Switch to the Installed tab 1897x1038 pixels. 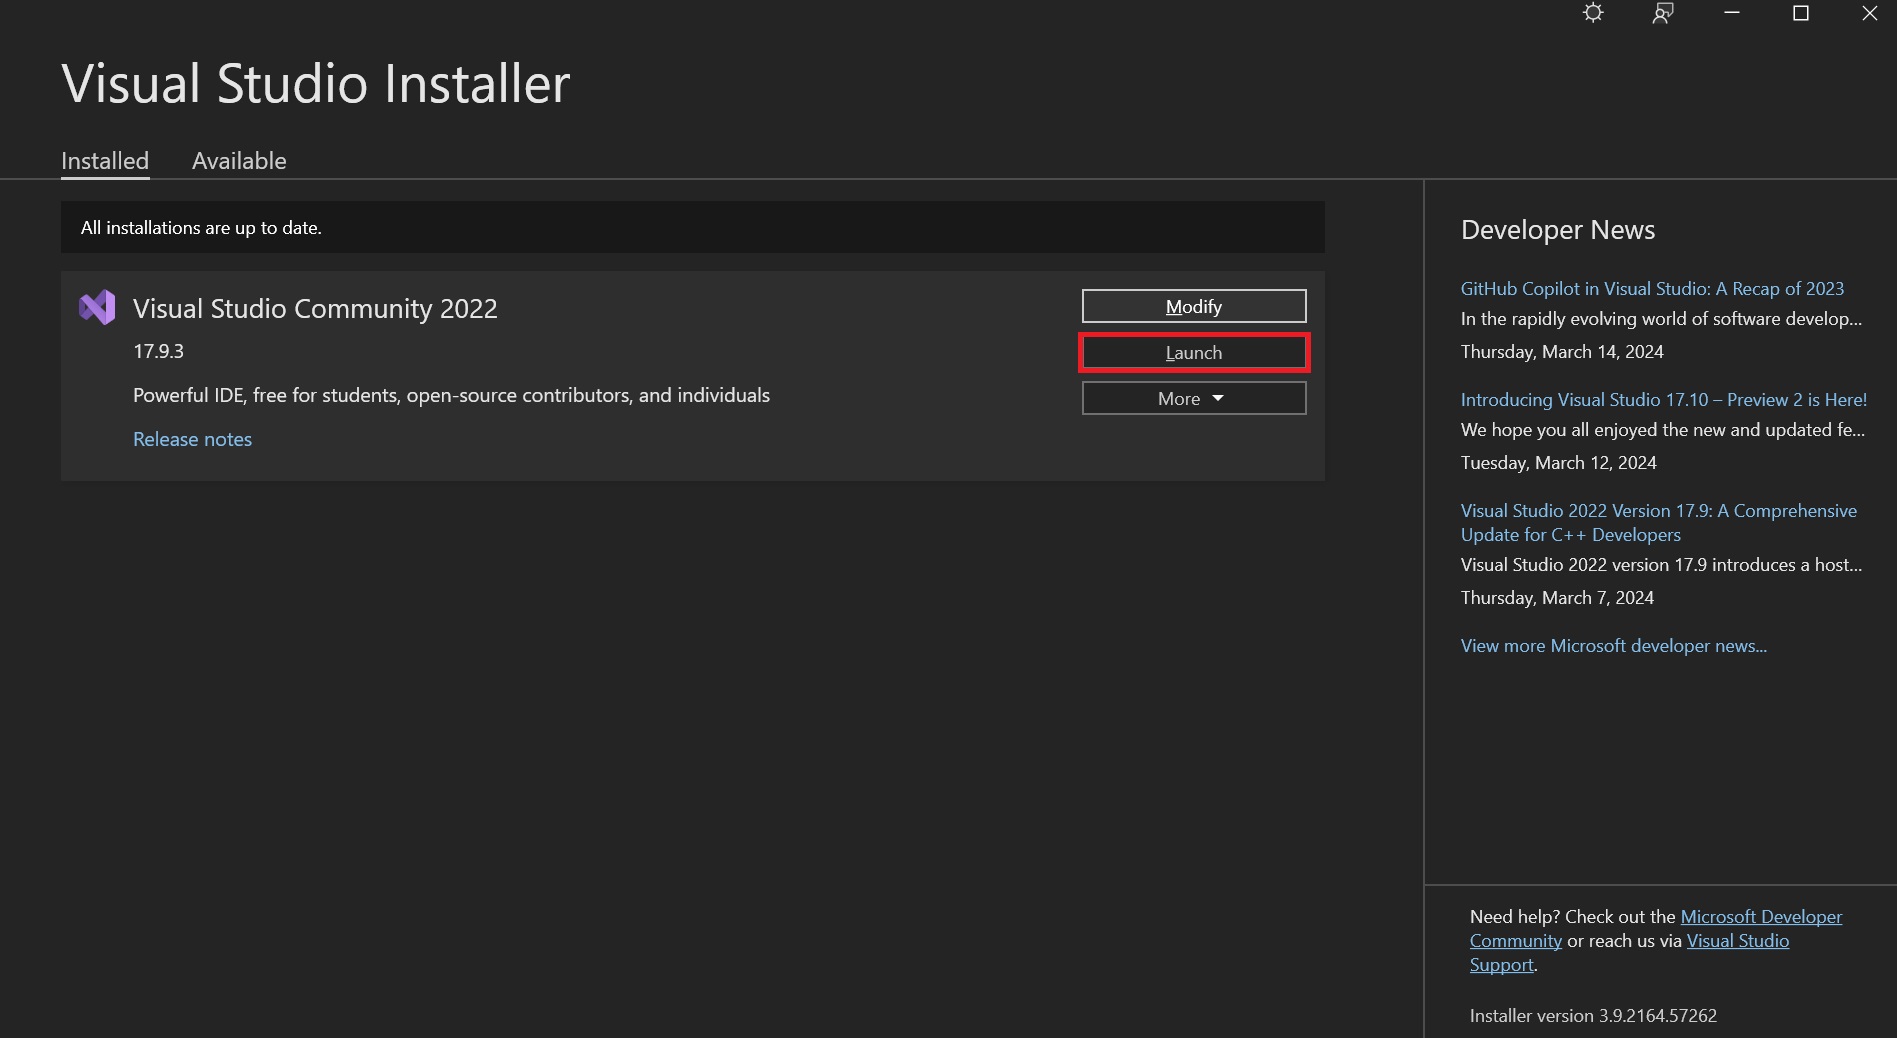click(x=105, y=161)
